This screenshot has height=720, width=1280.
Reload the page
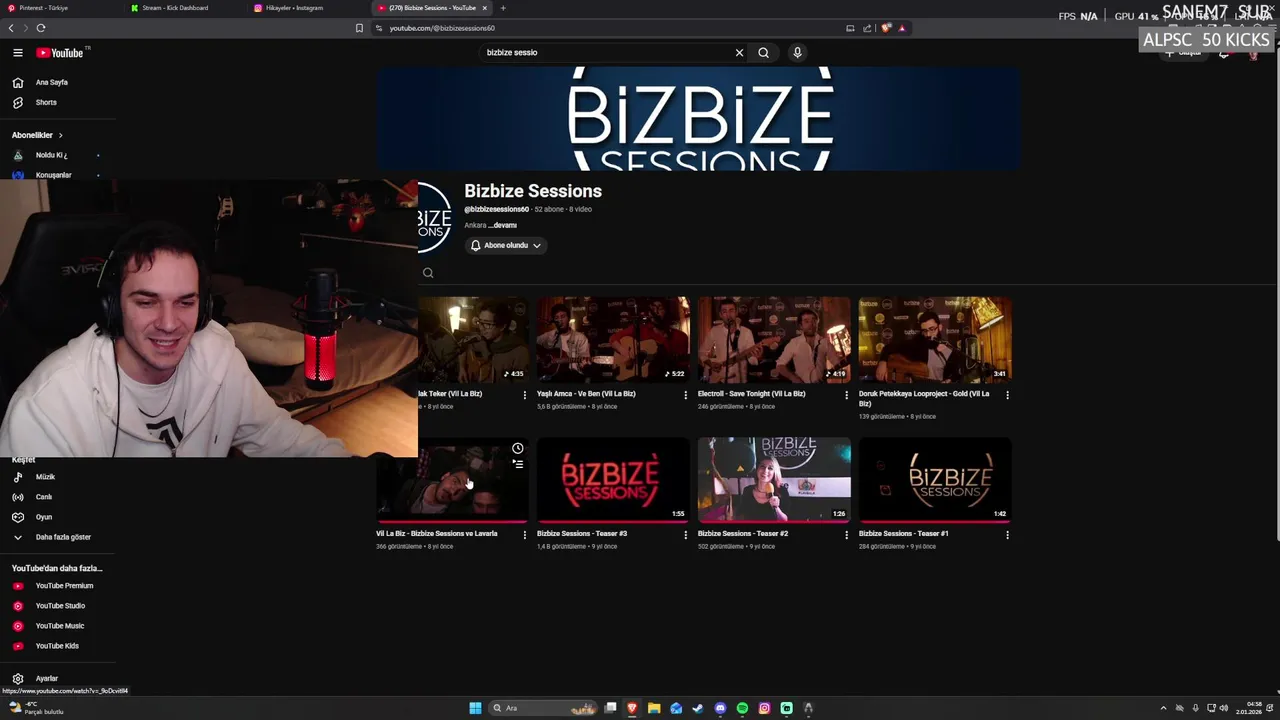coord(41,28)
